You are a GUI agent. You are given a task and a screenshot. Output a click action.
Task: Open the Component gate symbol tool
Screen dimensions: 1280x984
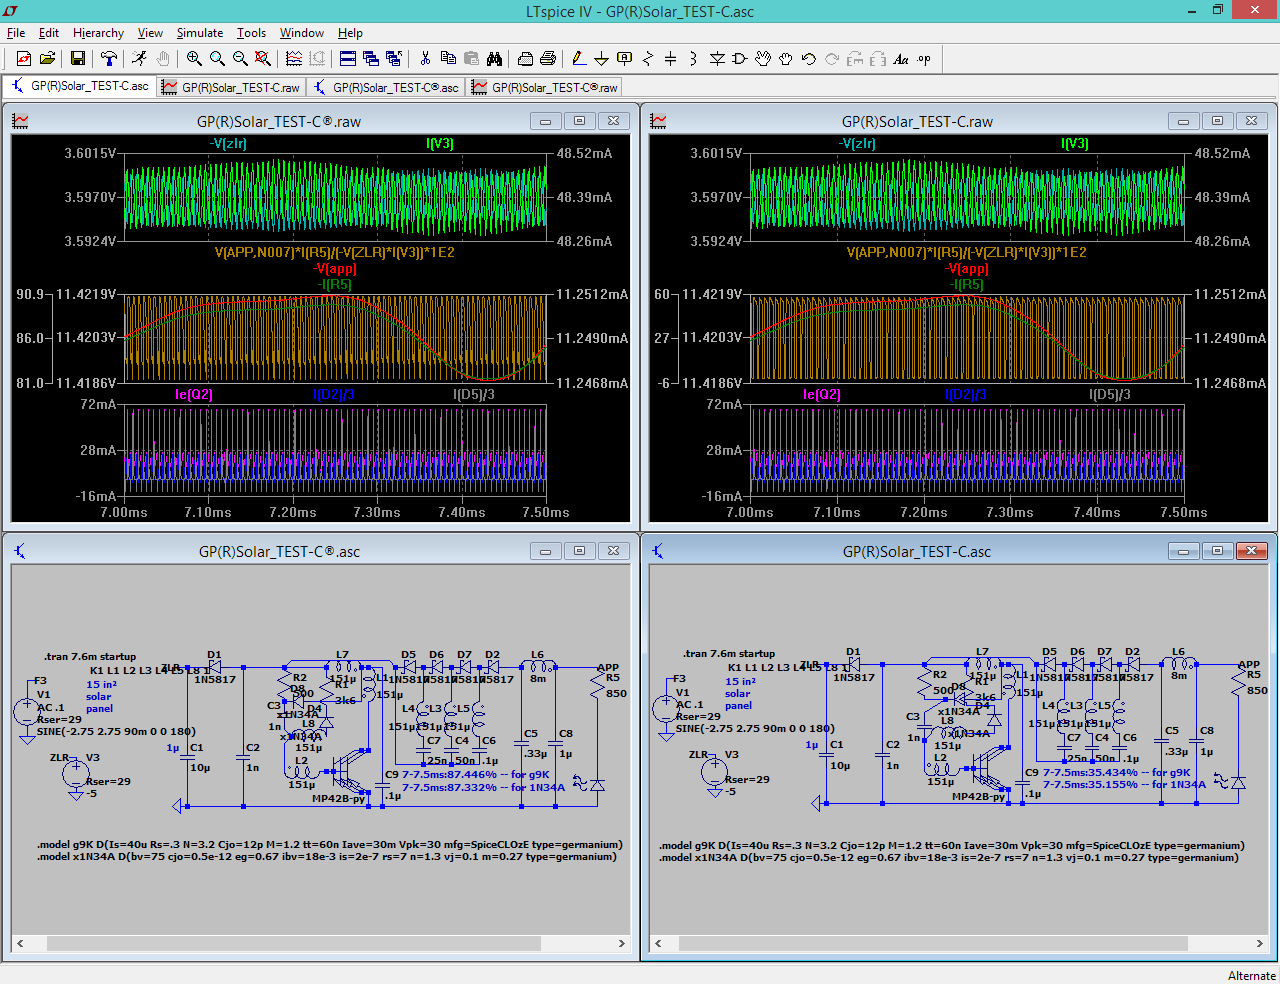point(740,59)
